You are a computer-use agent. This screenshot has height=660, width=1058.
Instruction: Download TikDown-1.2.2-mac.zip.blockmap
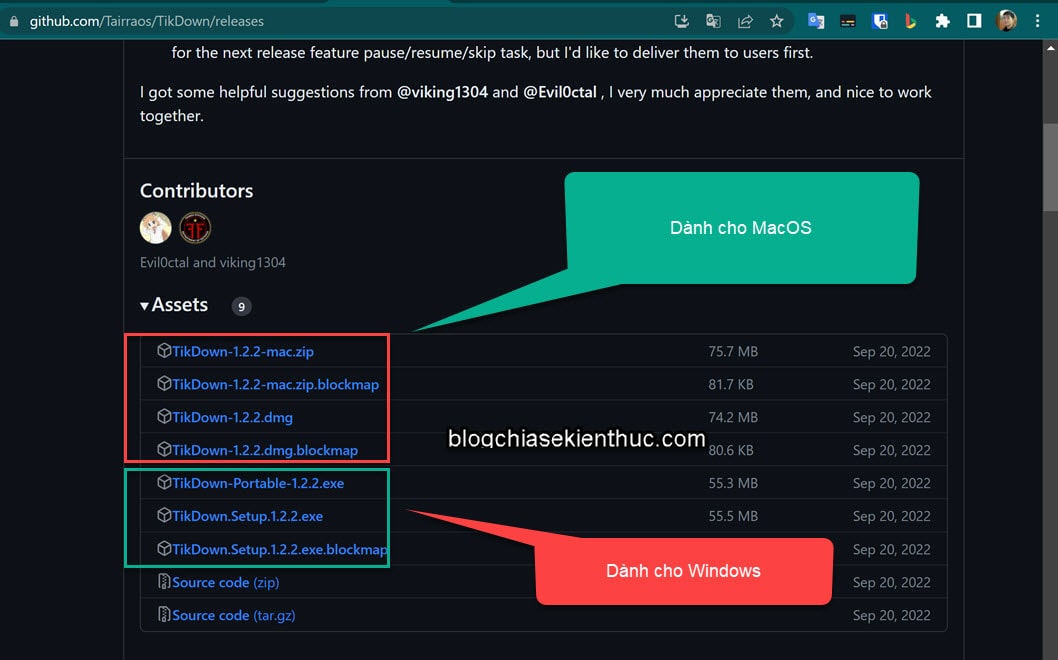tap(275, 385)
